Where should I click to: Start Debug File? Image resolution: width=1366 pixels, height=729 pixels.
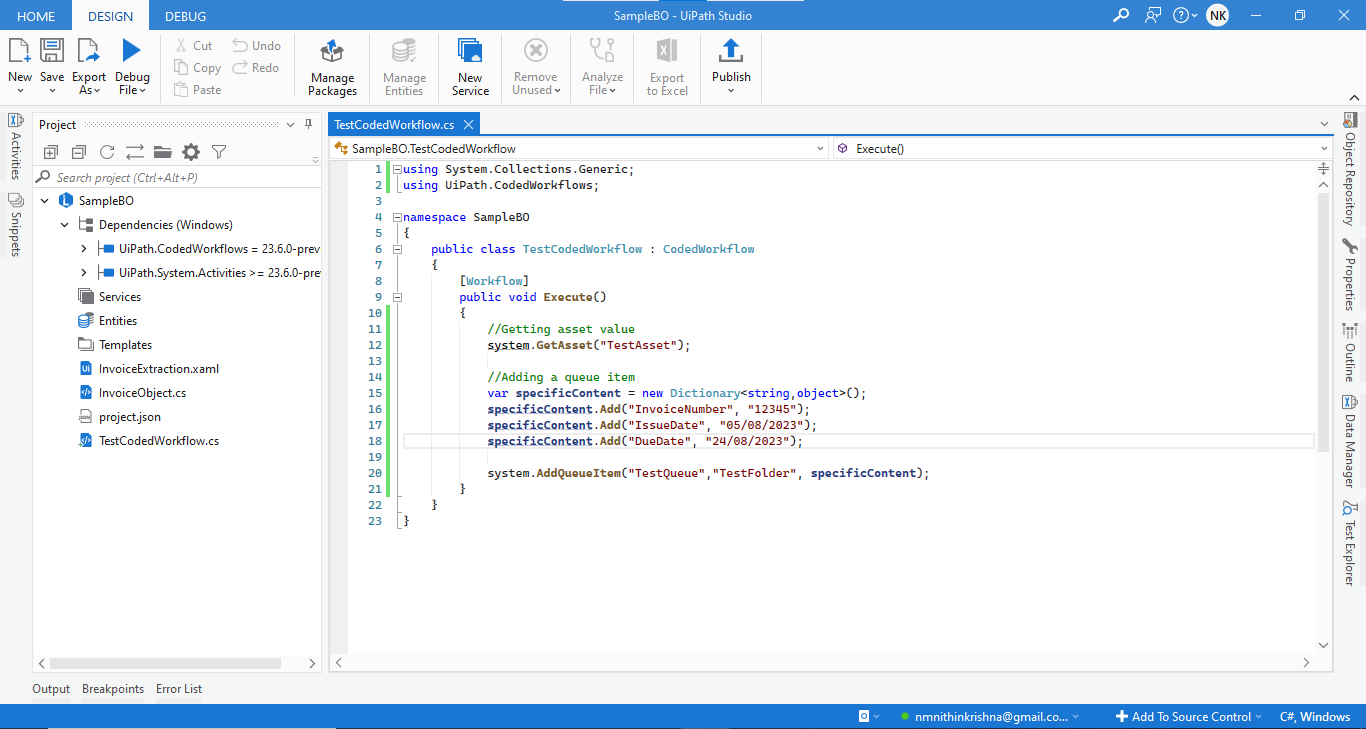132,66
